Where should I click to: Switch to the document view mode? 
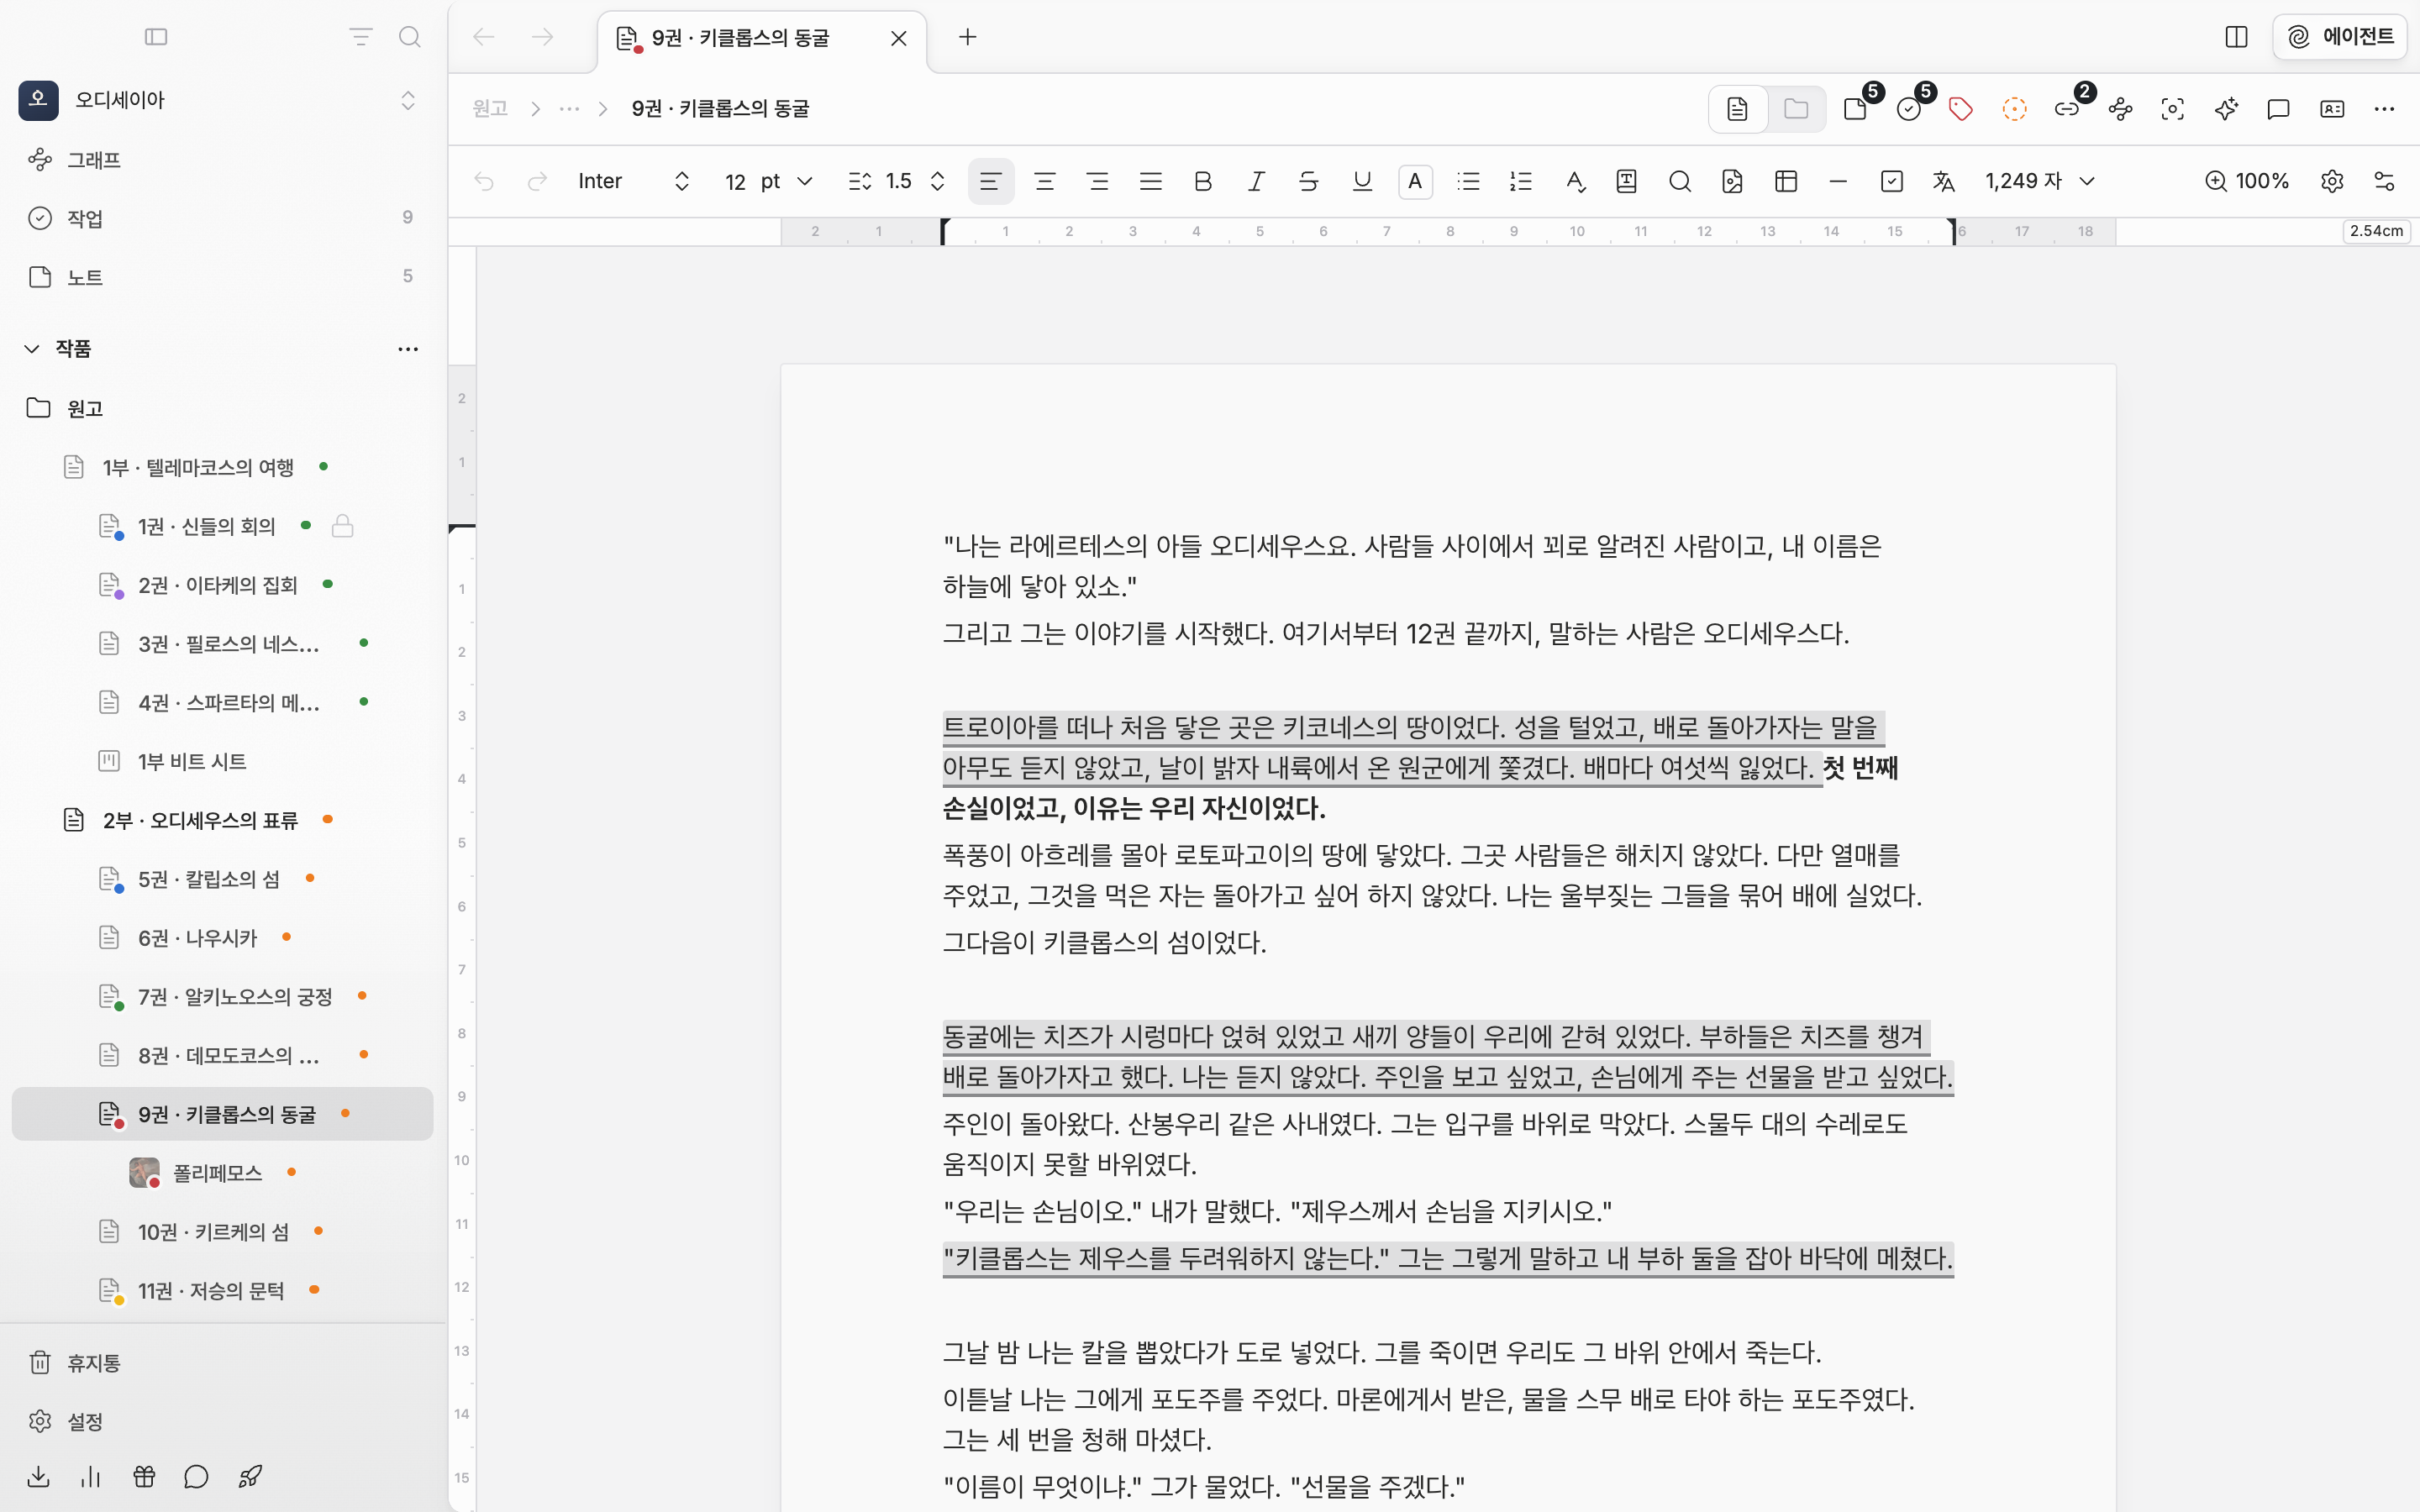(1738, 109)
